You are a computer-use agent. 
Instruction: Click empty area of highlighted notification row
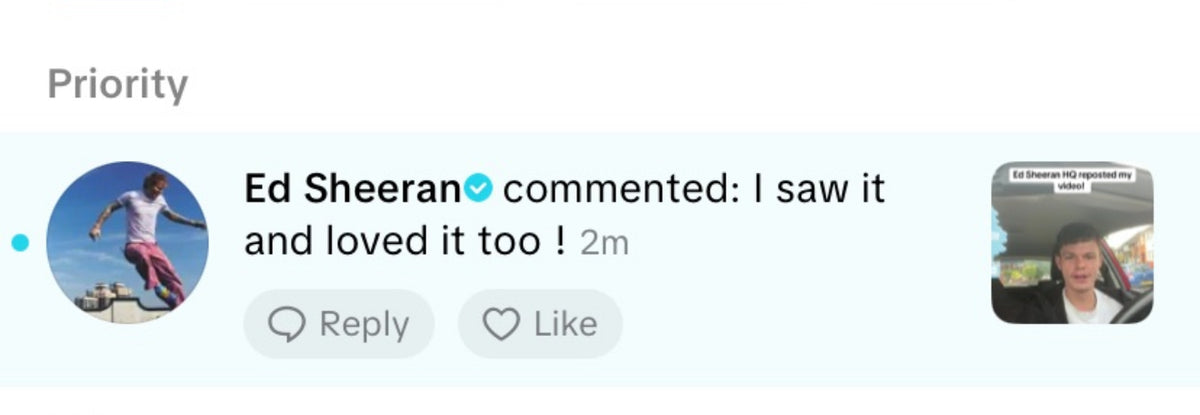click(x=800, y=320)
